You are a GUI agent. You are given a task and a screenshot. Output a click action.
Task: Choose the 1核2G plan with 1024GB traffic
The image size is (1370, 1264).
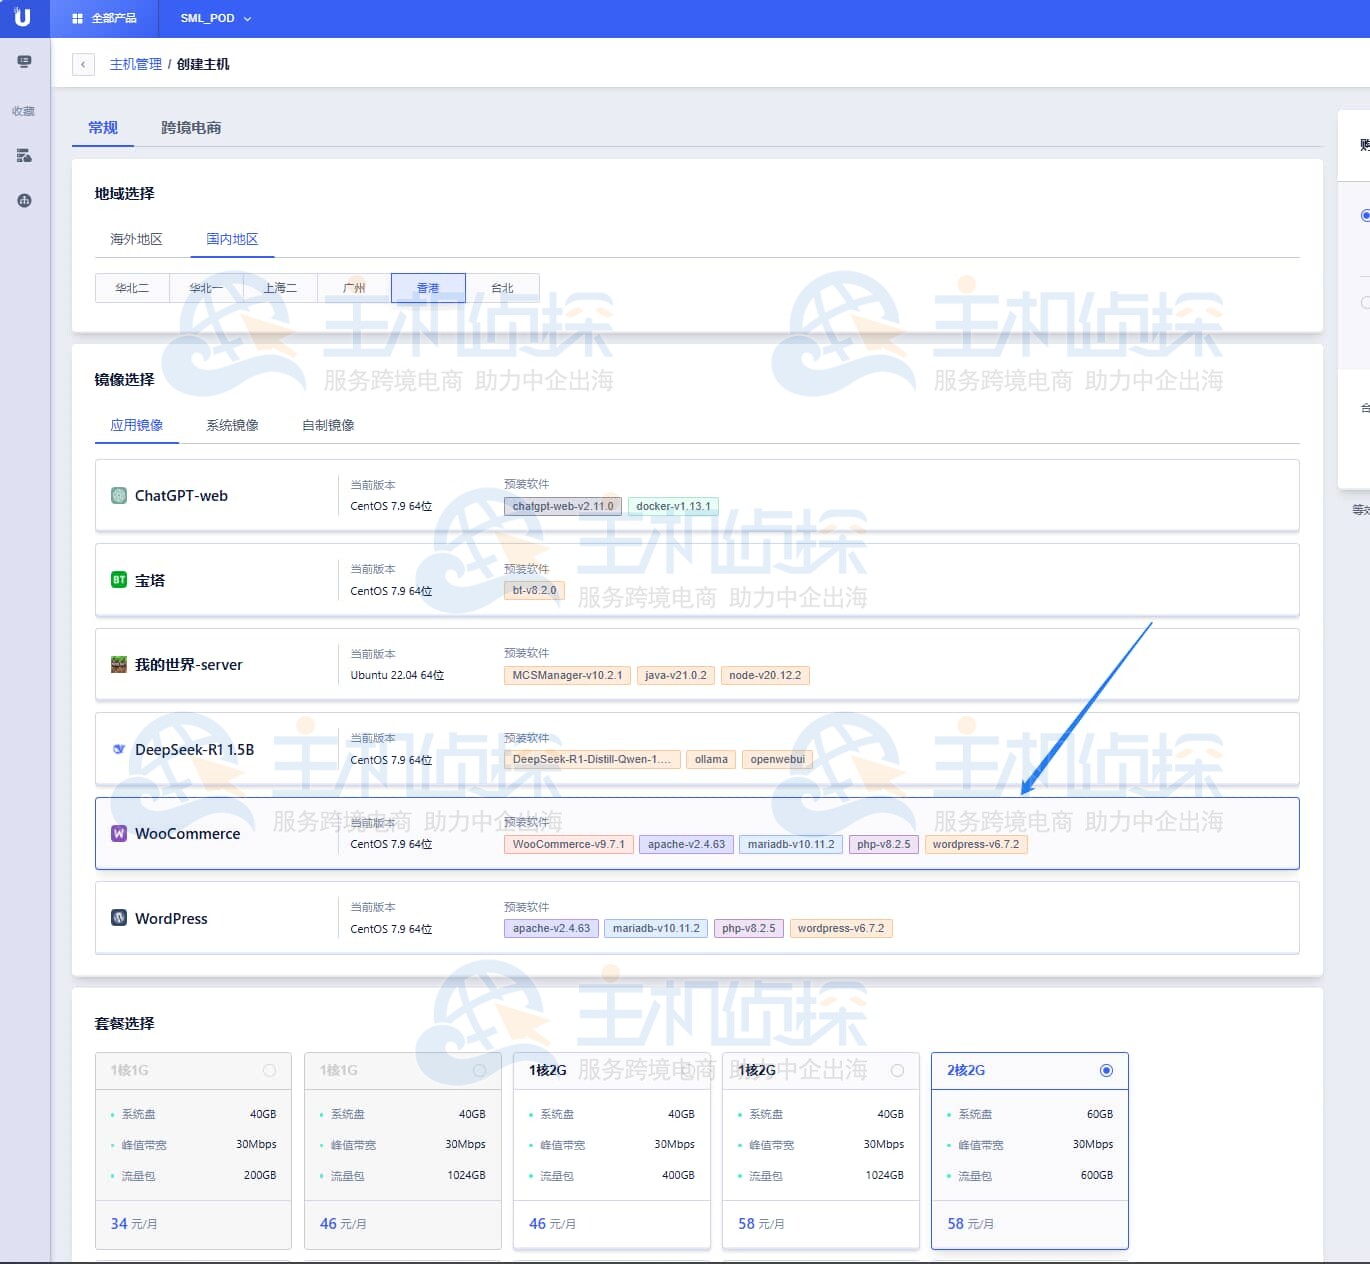click(897, 1070)
